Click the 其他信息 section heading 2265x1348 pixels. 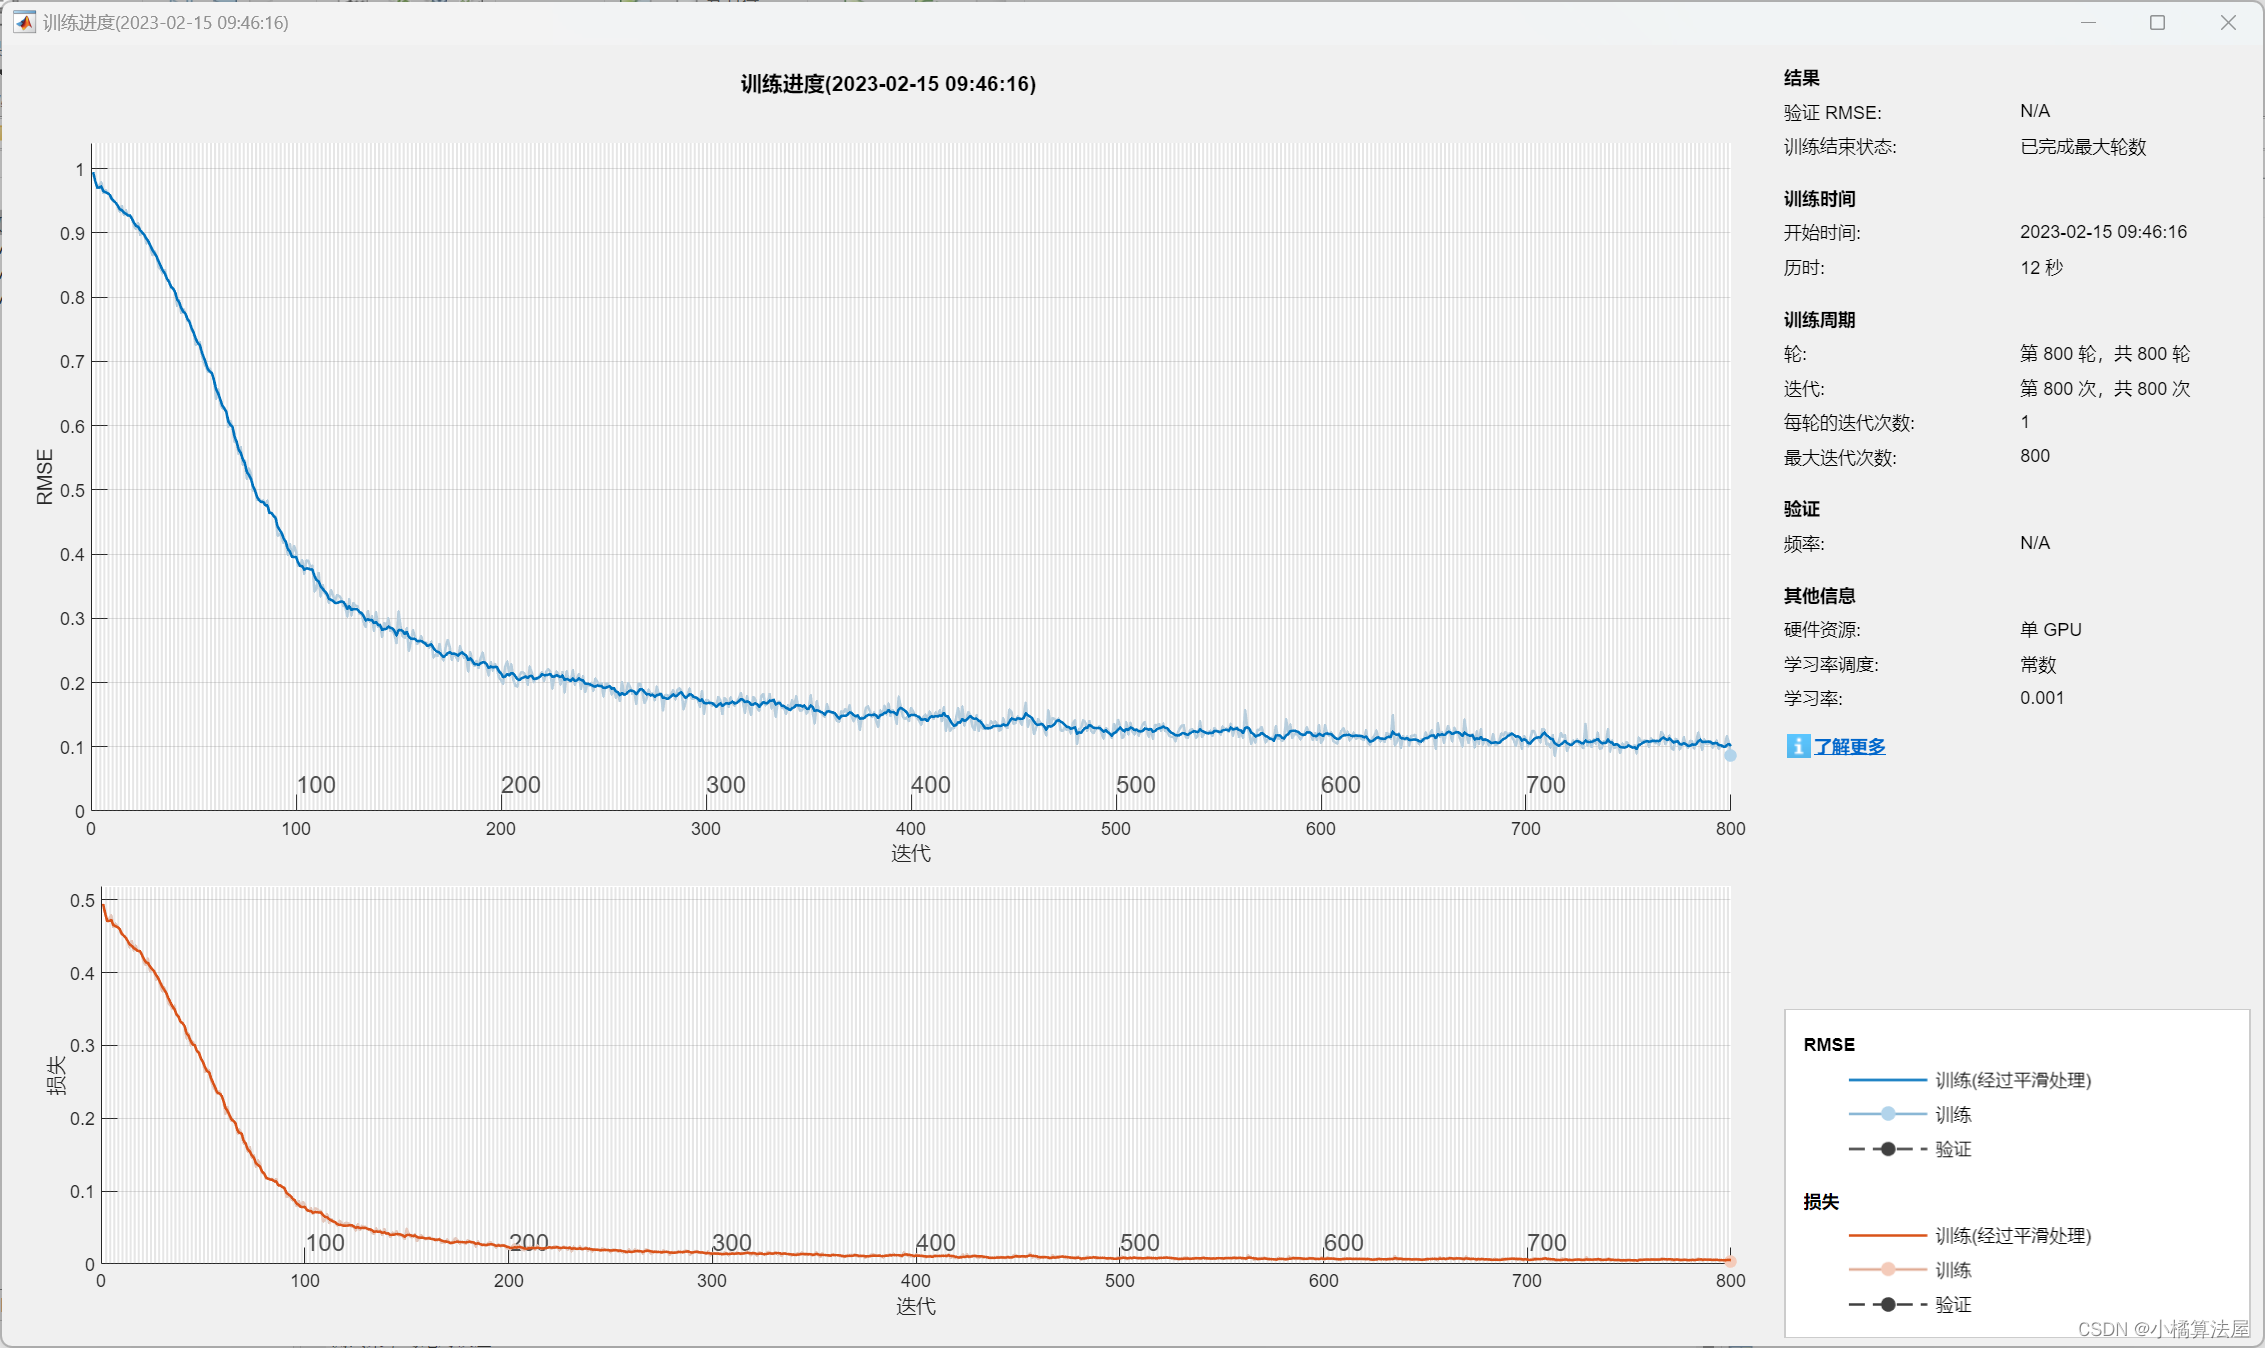(1820, 596)
